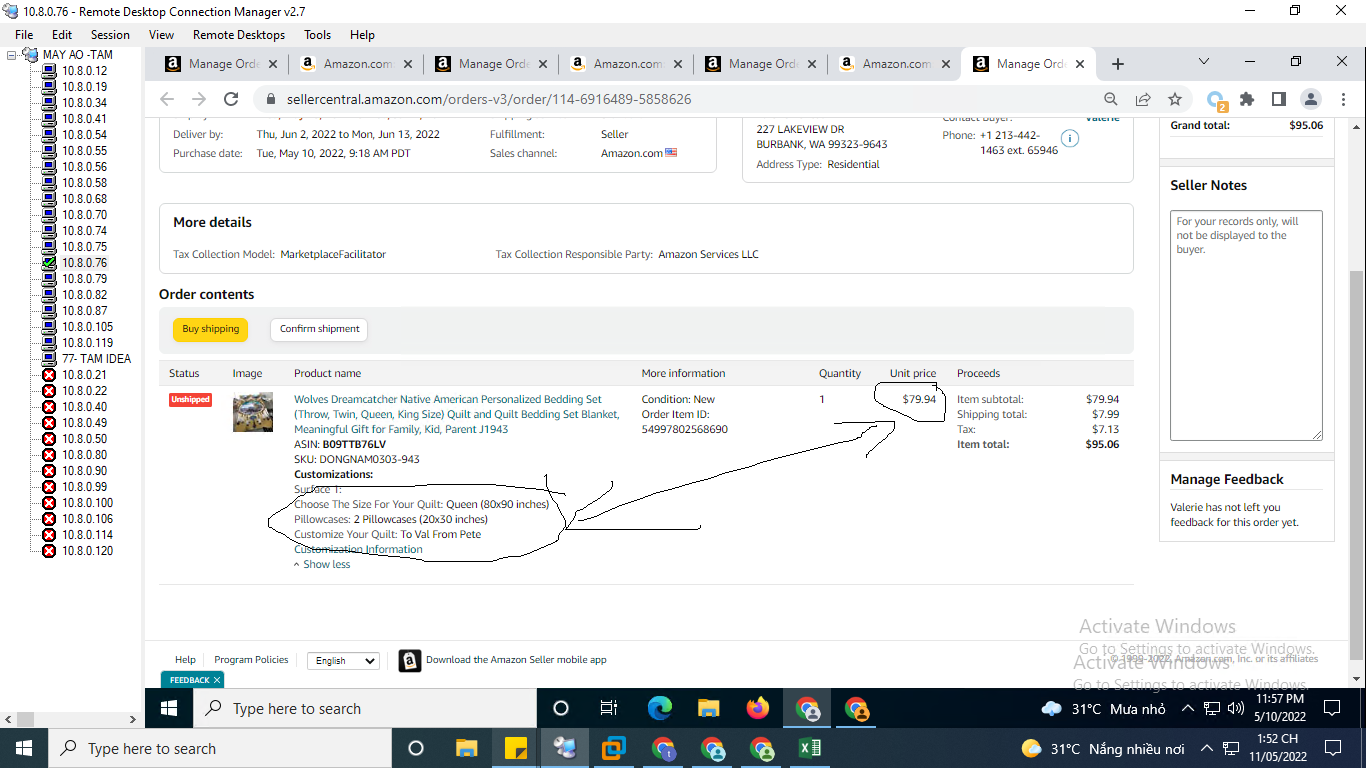Viewport: 1366px width, 768px height.
Task: Open Sticky Notes from the host taskbar
Action: (516, 748)
